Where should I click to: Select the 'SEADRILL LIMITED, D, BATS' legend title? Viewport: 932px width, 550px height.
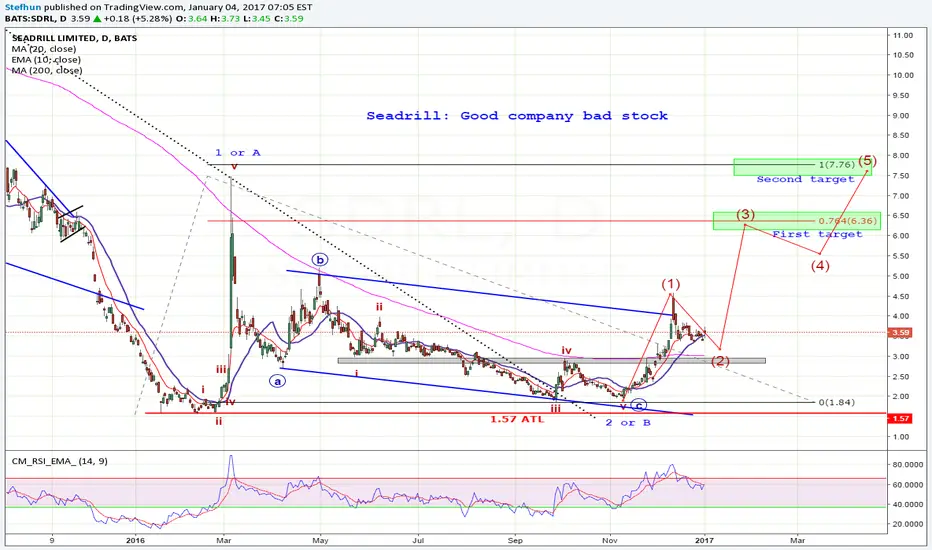point(74,38)
